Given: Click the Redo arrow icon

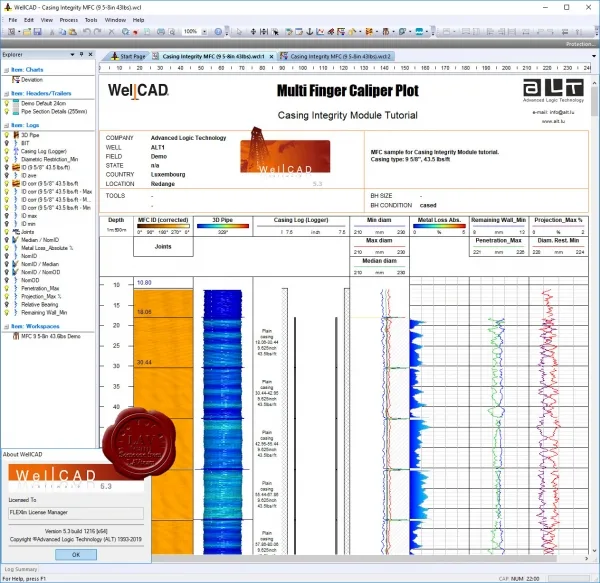Looking at the screenshot, I should 98,32.
